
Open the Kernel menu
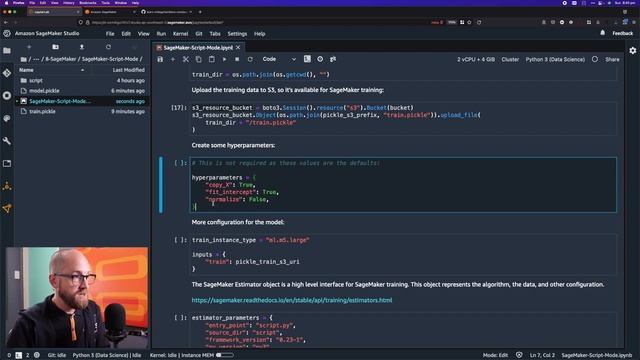[180, 34]
